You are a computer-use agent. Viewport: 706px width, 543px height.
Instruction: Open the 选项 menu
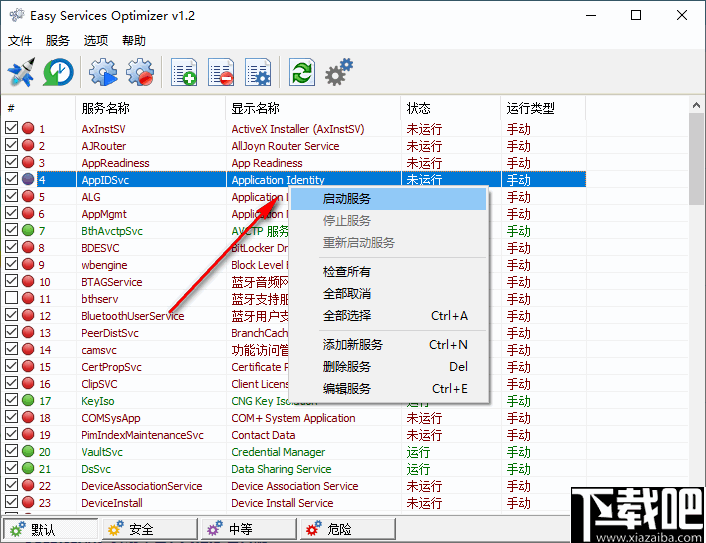(x=95, y=41)
